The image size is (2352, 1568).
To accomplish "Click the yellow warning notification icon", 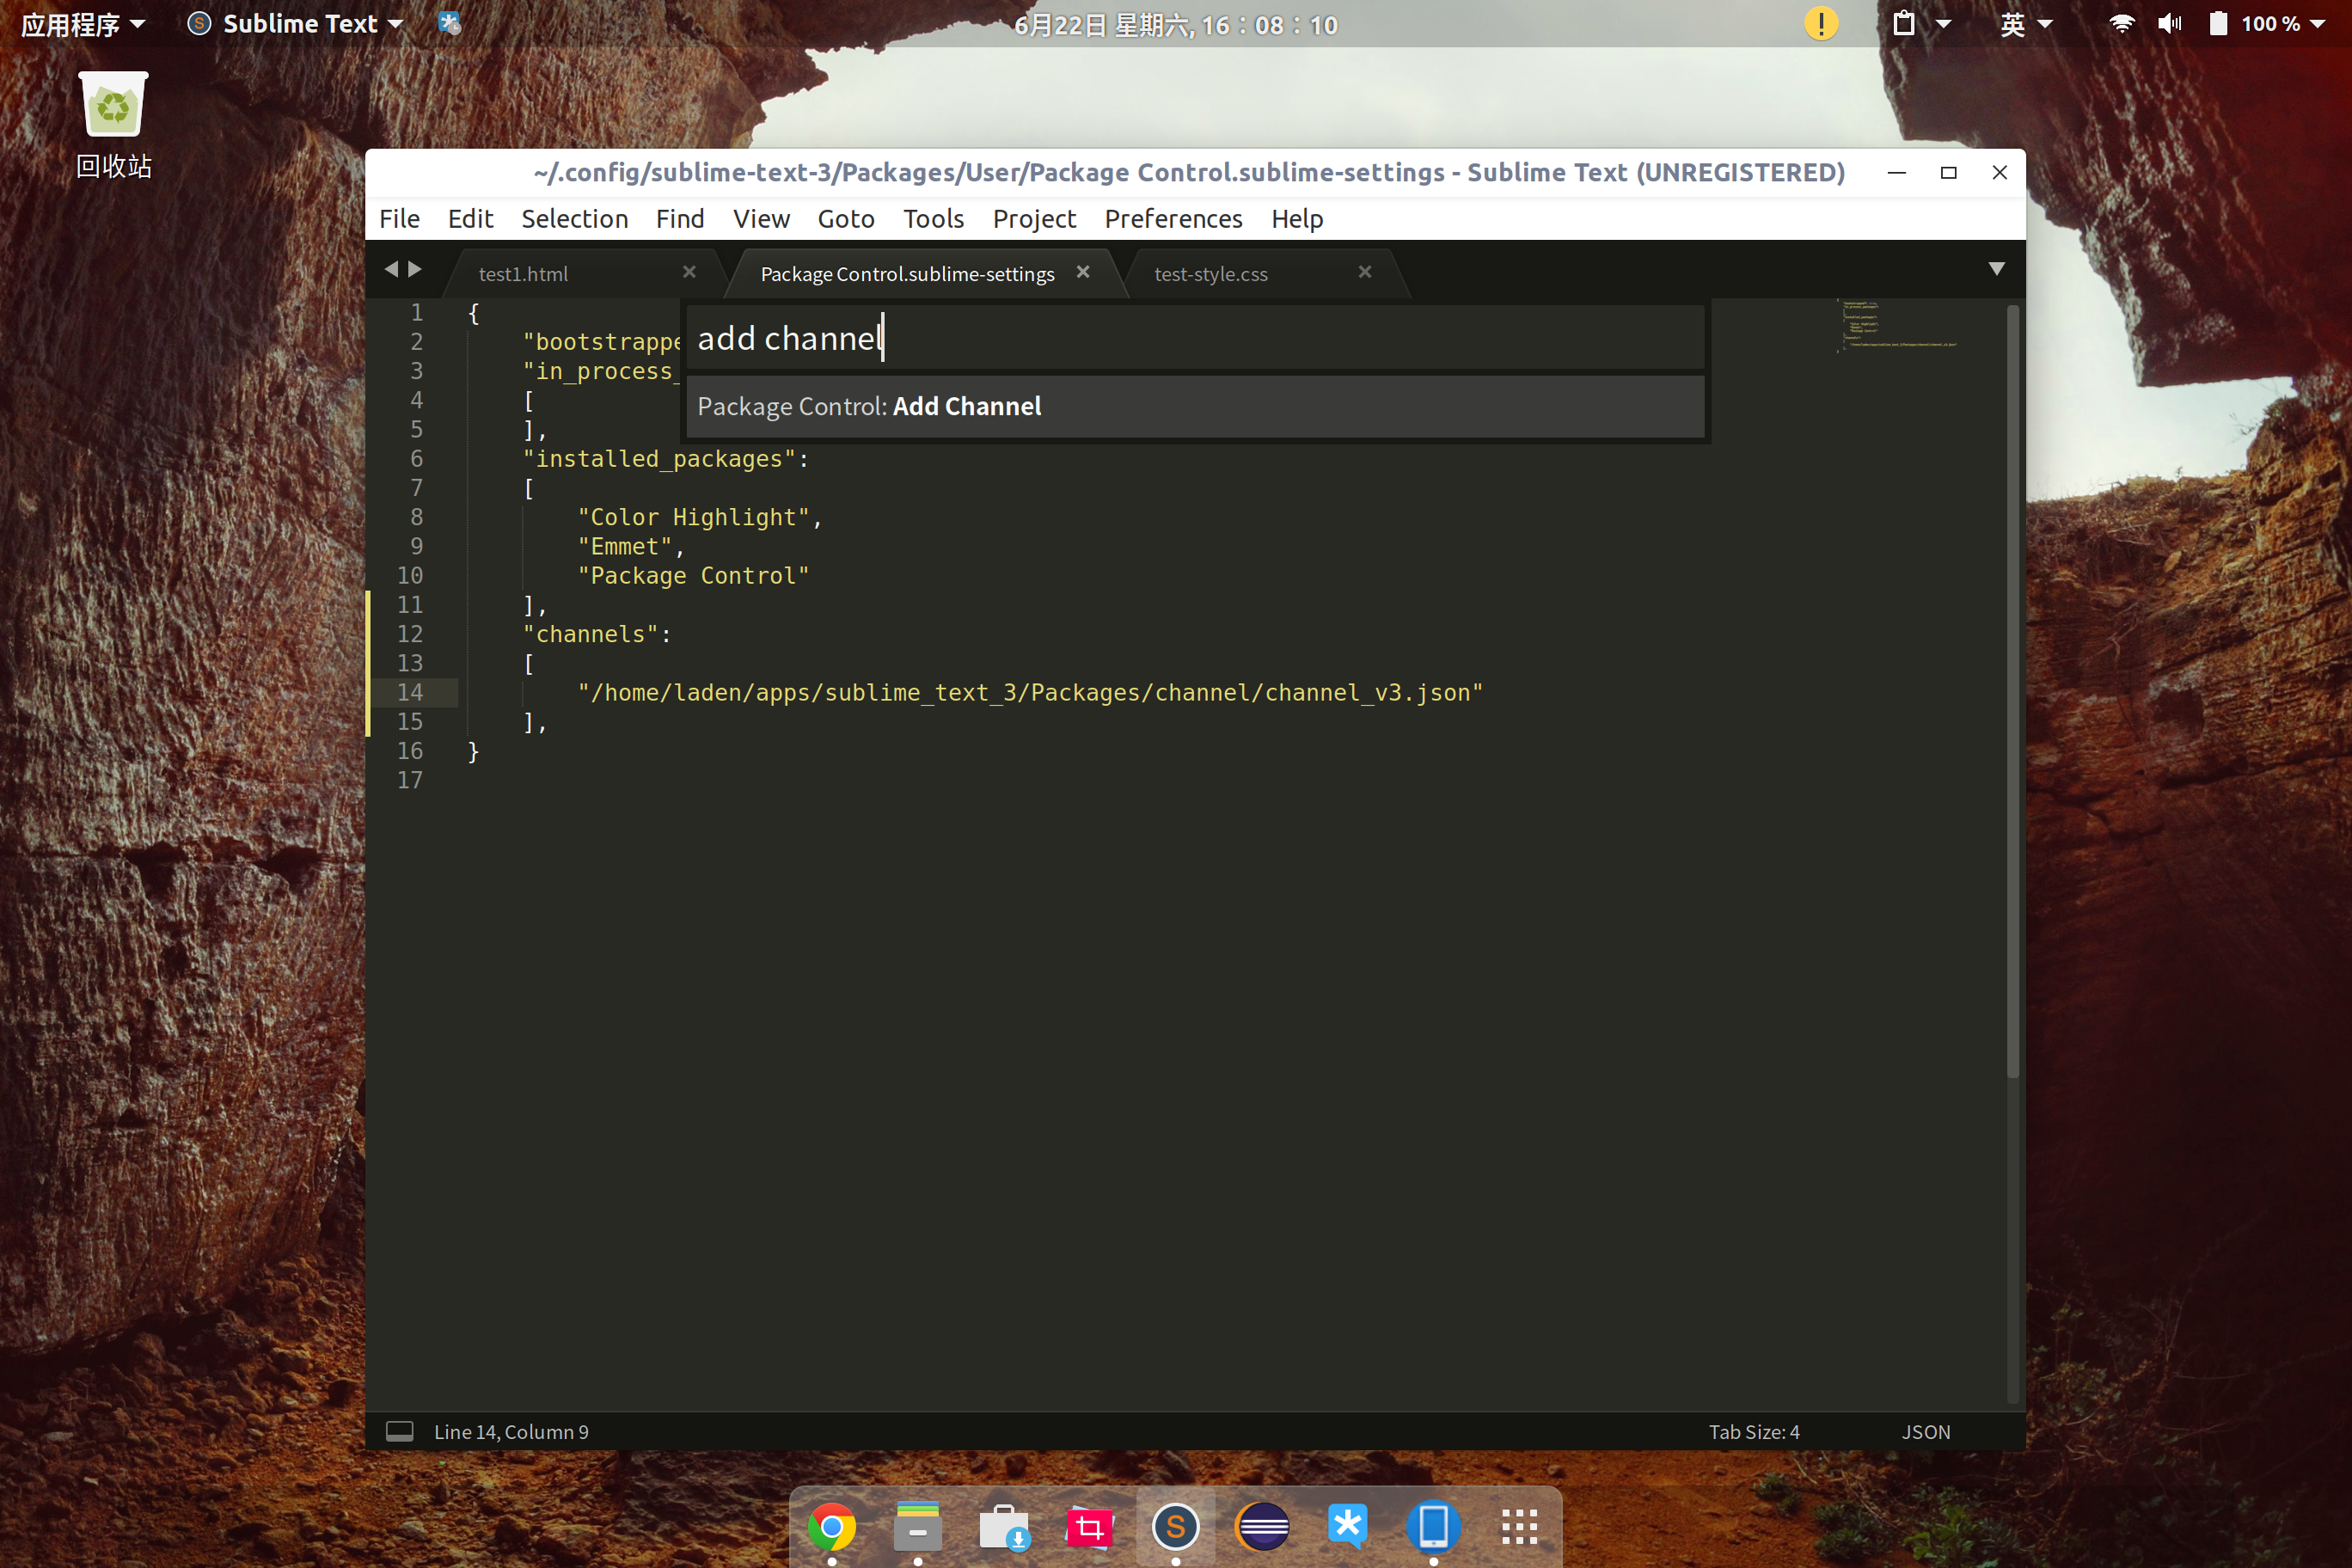I will (1821, 23).
